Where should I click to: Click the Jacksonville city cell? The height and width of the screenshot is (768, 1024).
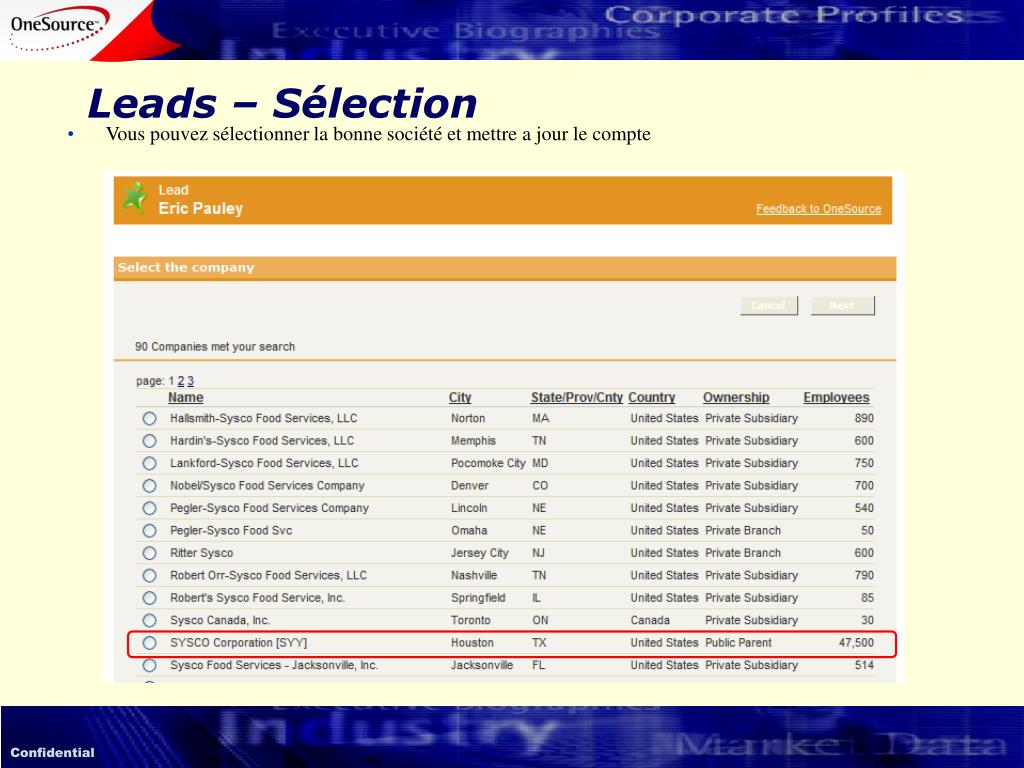coord(482,665)
